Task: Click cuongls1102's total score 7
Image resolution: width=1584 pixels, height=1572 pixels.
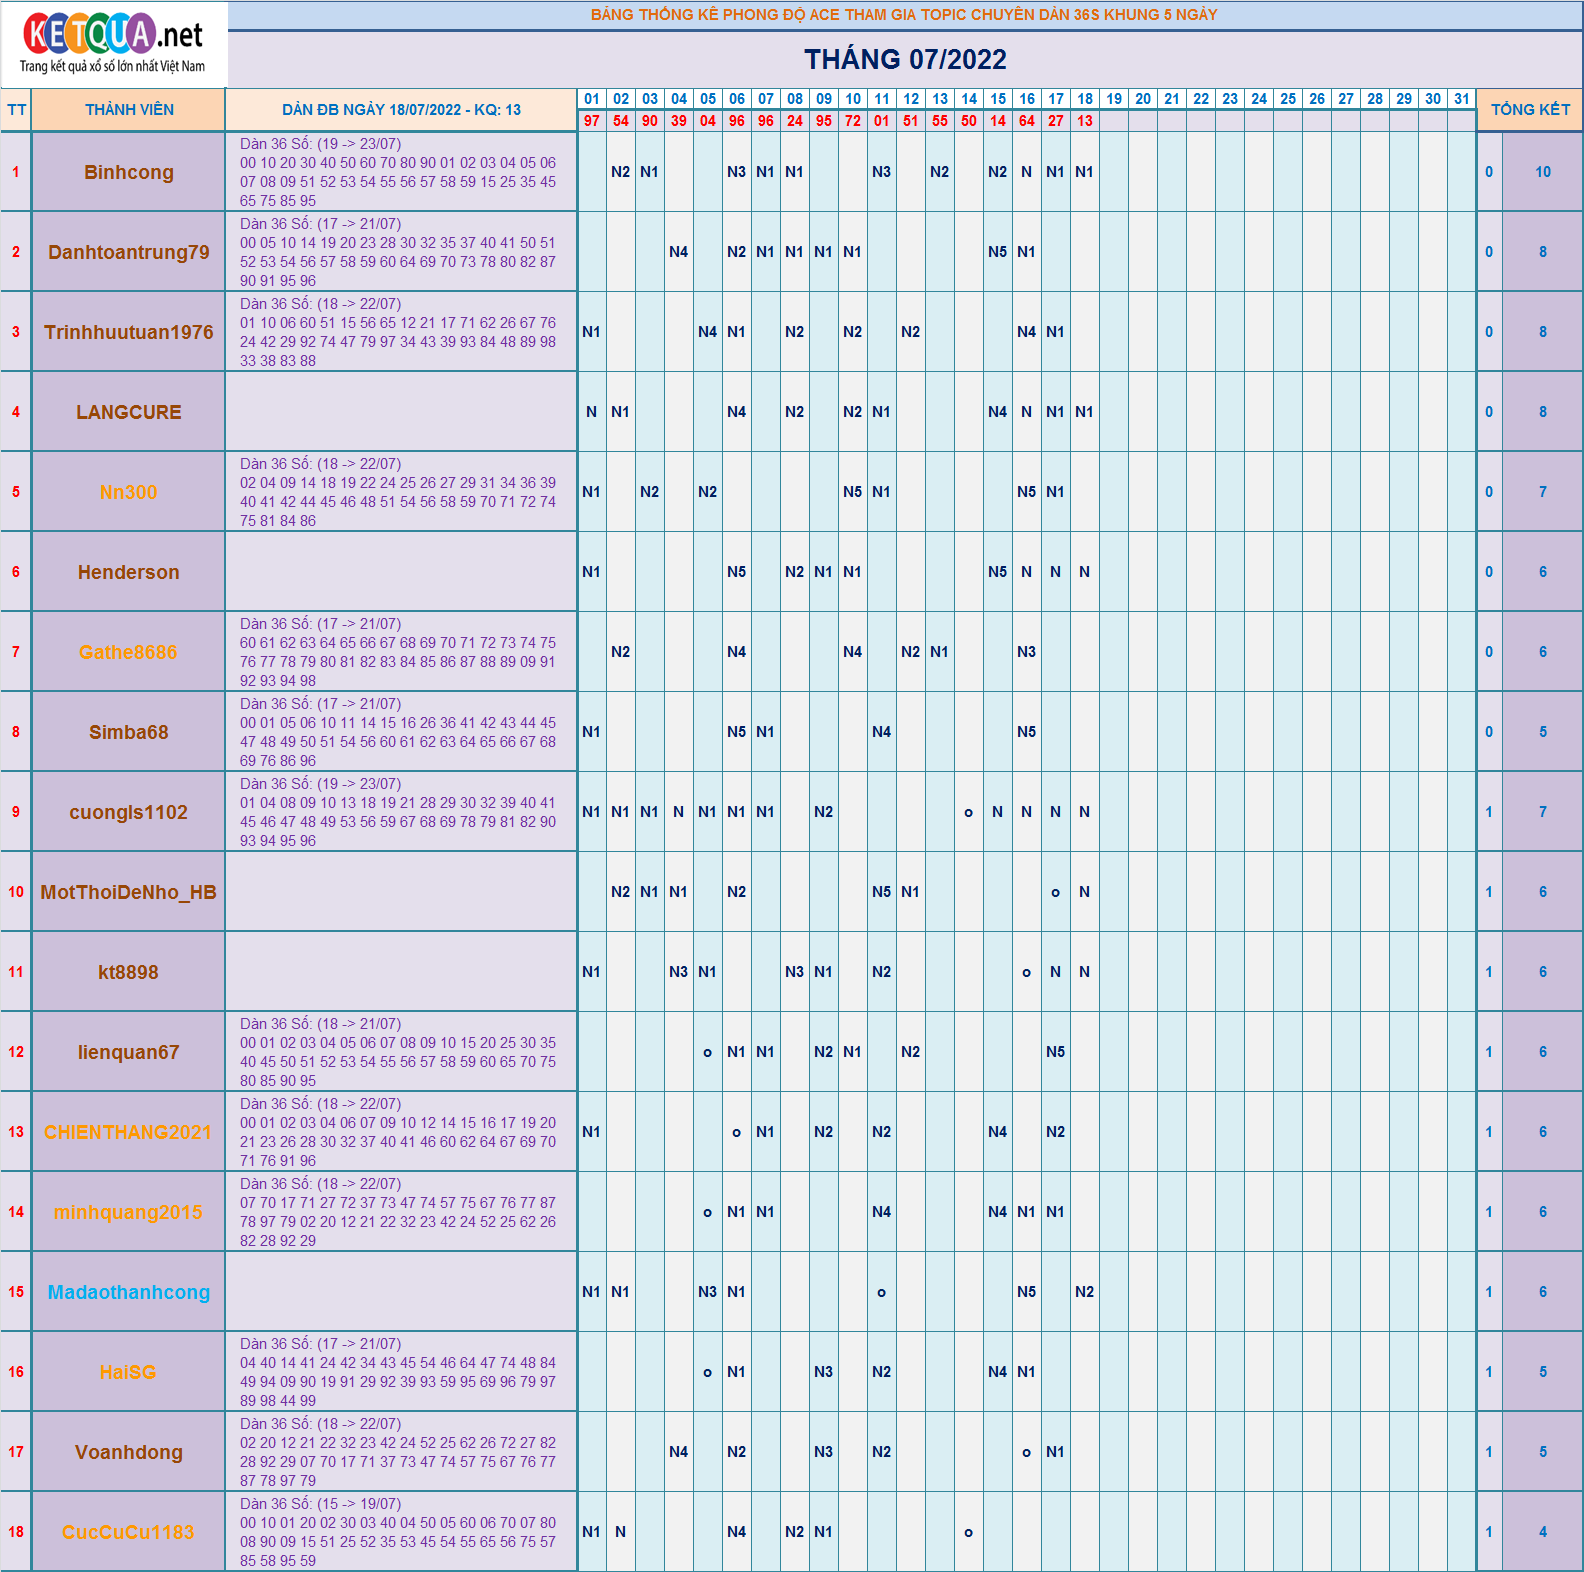Action: pos(1543,812)
